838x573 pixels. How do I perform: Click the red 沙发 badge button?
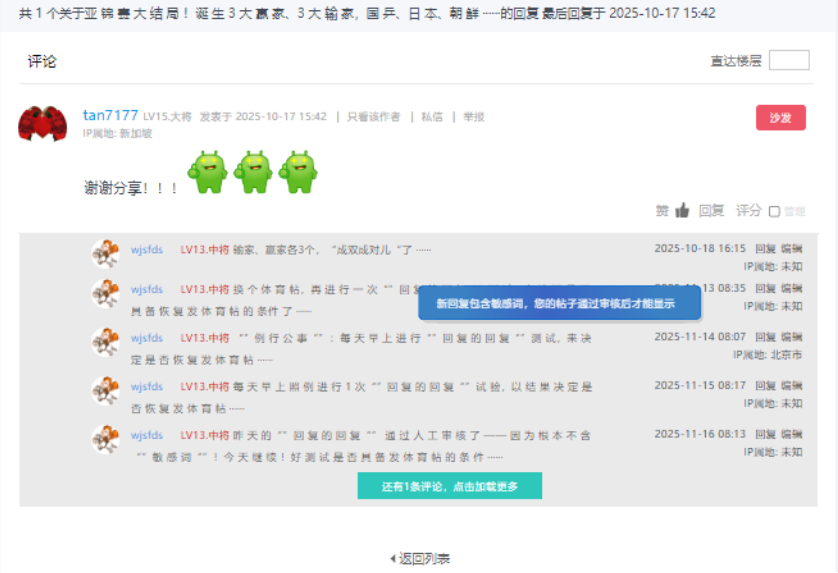click(x=780, y=118)
